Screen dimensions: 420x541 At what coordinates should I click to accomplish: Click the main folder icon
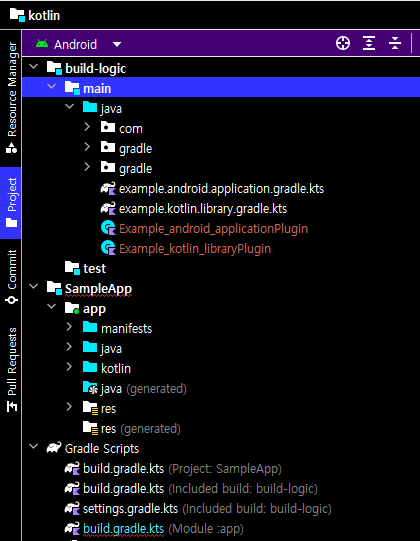72,88
